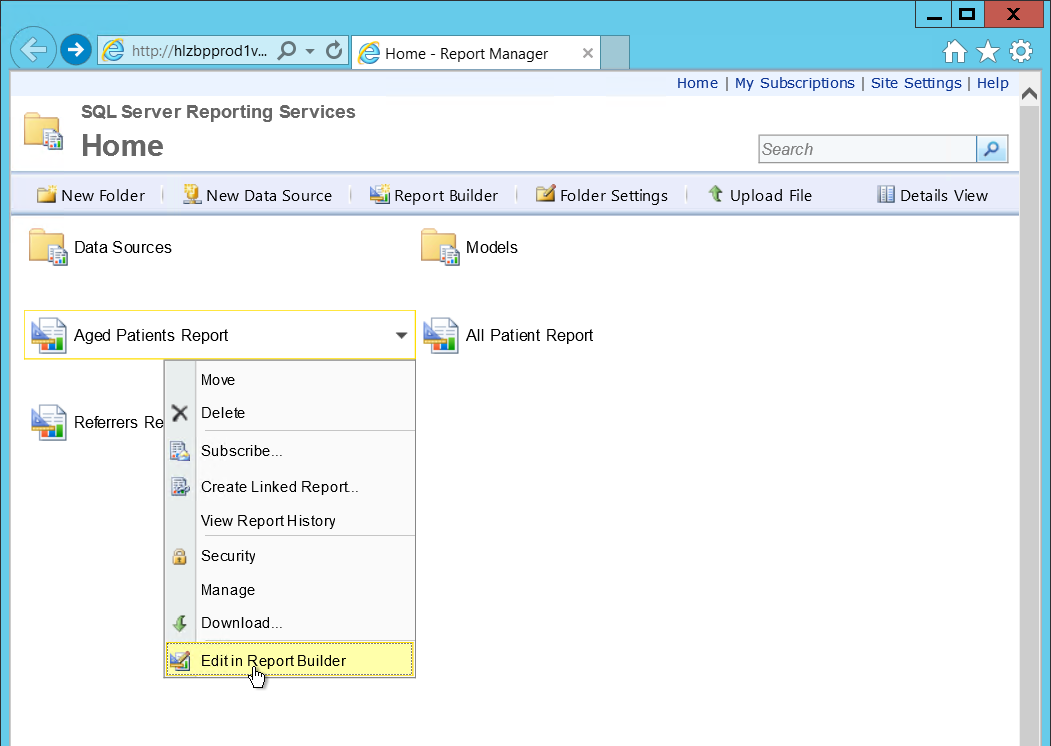Go forward with the blue forward arrow
Viewport: 1051px width, 746px height.
pyautogui.click(x=76, y=50)
